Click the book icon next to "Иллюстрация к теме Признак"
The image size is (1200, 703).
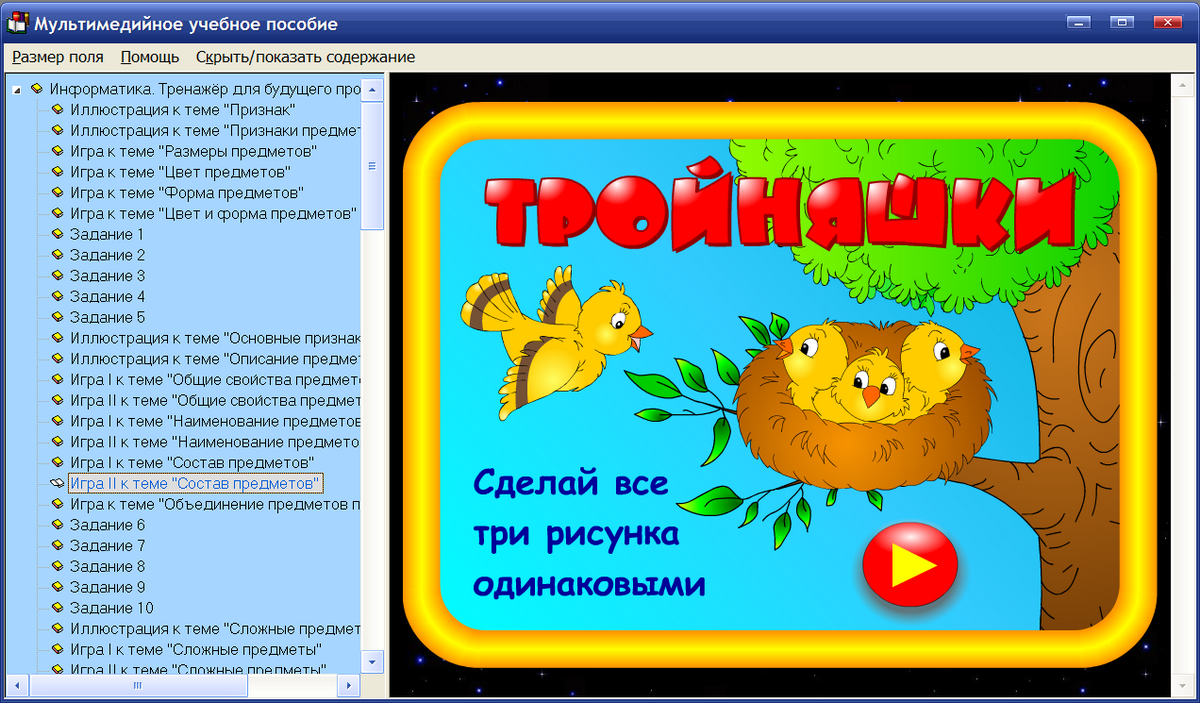click(57, 110)
